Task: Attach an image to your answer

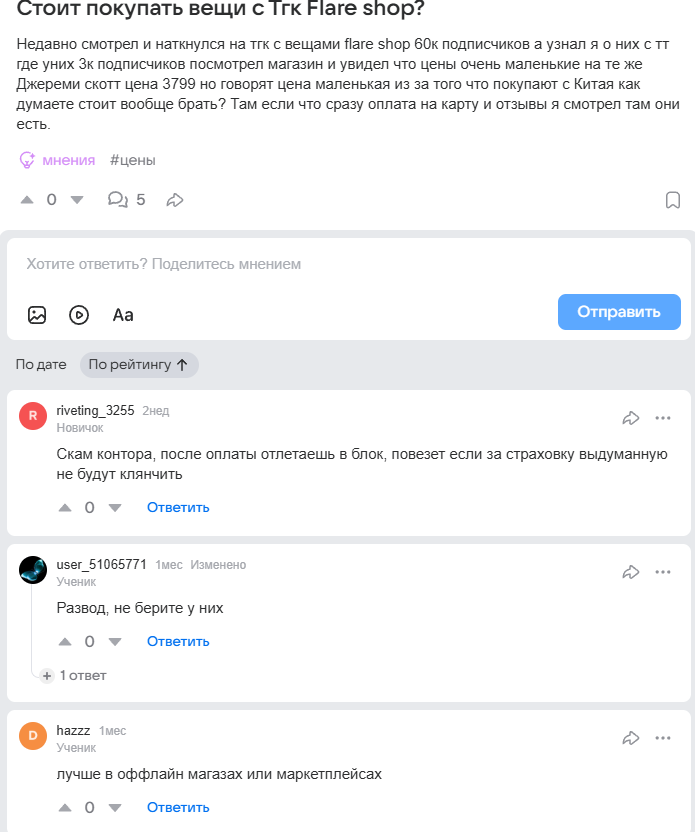Action: coord(37,315)
